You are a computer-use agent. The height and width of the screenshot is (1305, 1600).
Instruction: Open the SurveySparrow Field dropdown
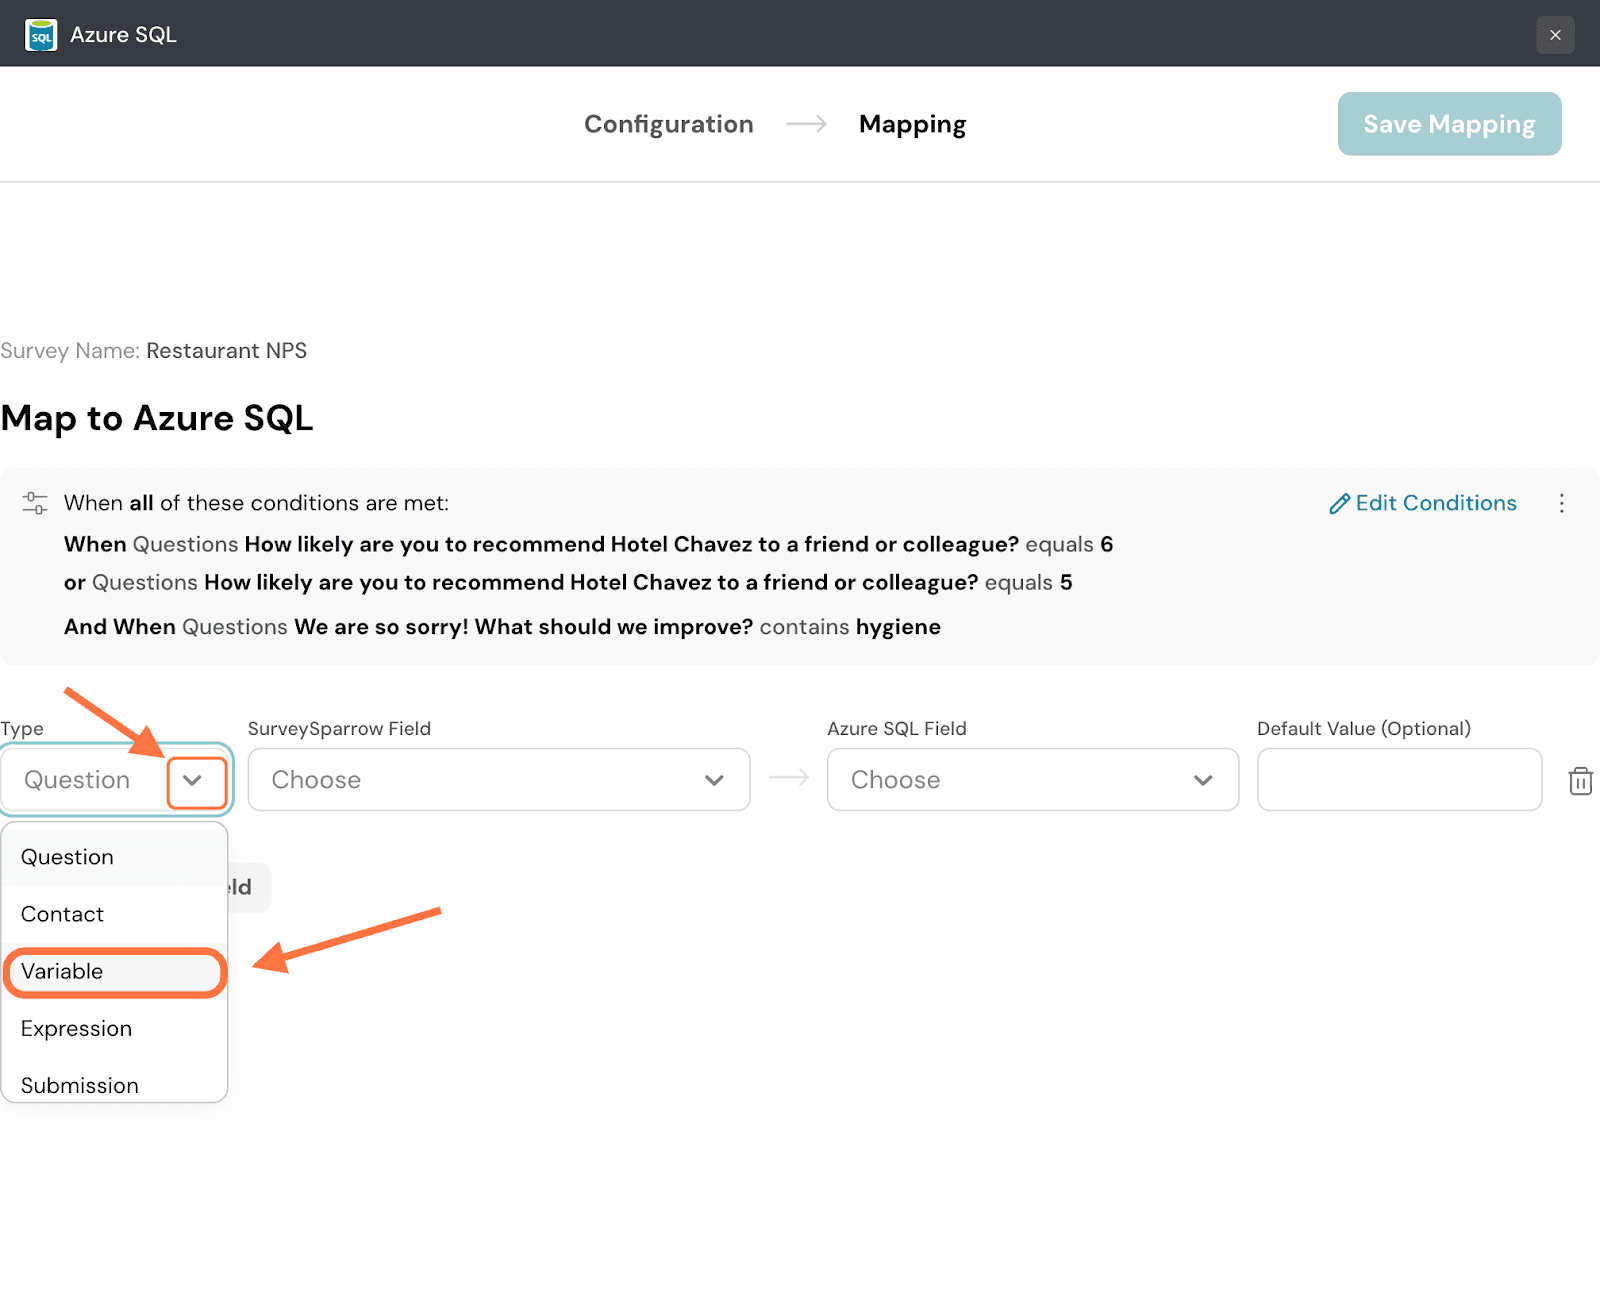point(498,780)
